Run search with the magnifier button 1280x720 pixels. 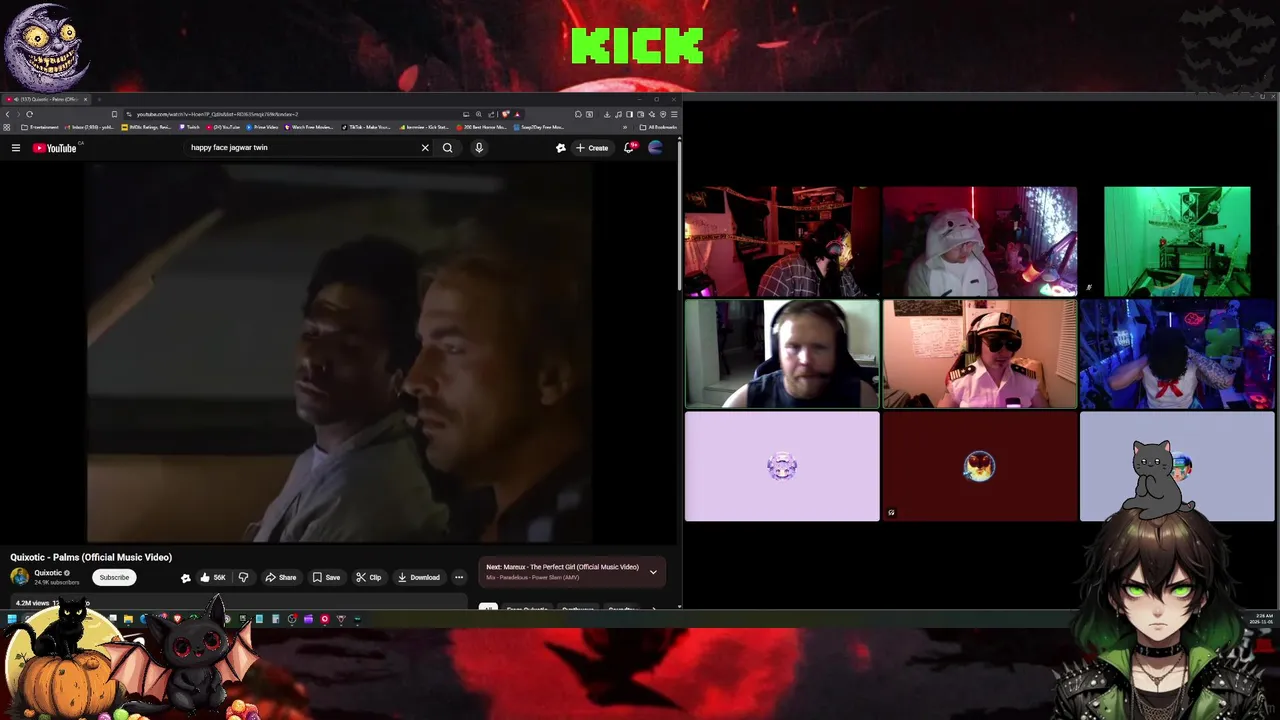click(x=448, y=148)
